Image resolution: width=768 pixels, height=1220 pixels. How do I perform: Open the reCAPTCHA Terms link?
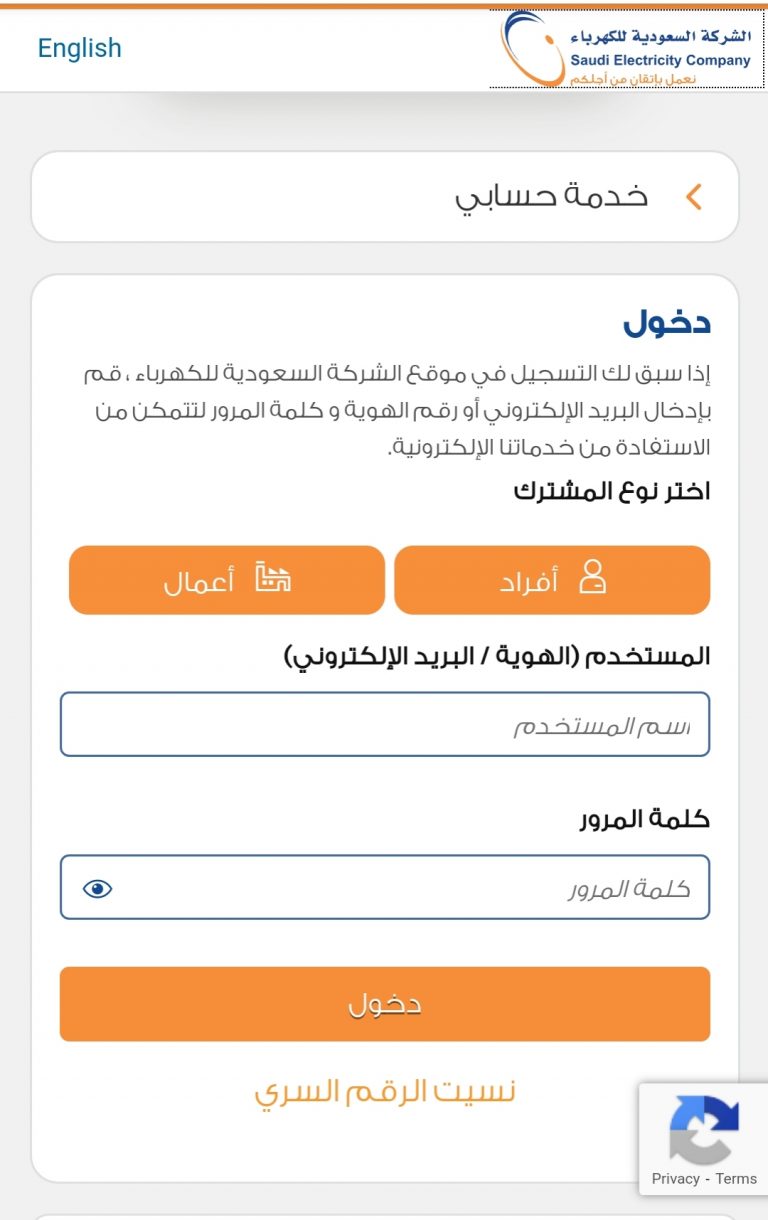[x=736, y=1178]
